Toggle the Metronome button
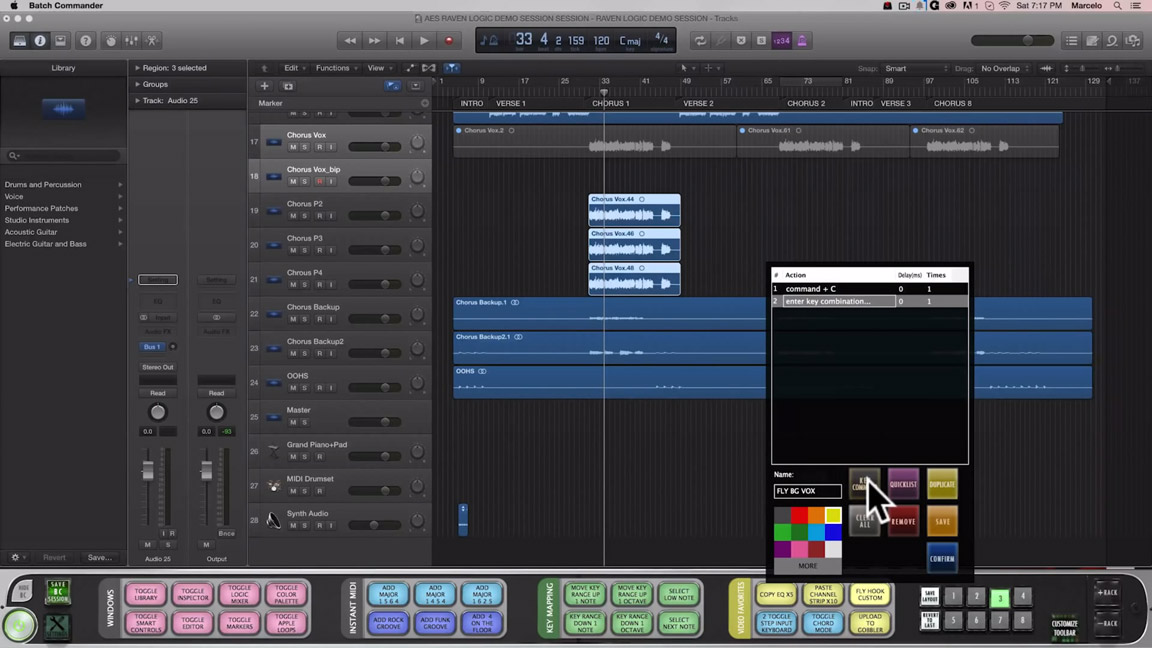1152x648 pixels. tap(802, 41)
